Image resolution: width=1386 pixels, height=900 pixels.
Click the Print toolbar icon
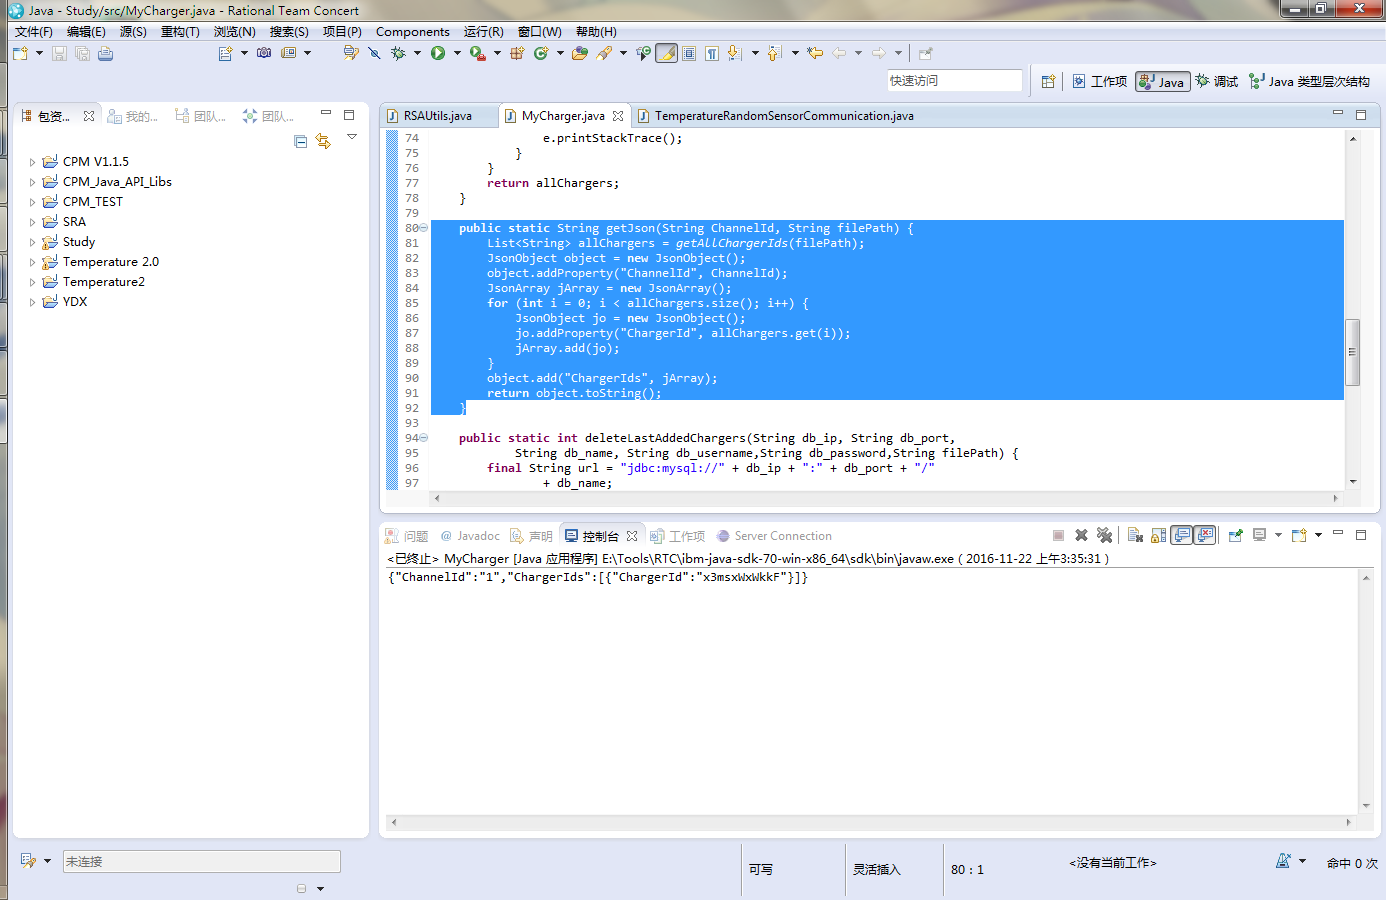click(x=105, y=53)
